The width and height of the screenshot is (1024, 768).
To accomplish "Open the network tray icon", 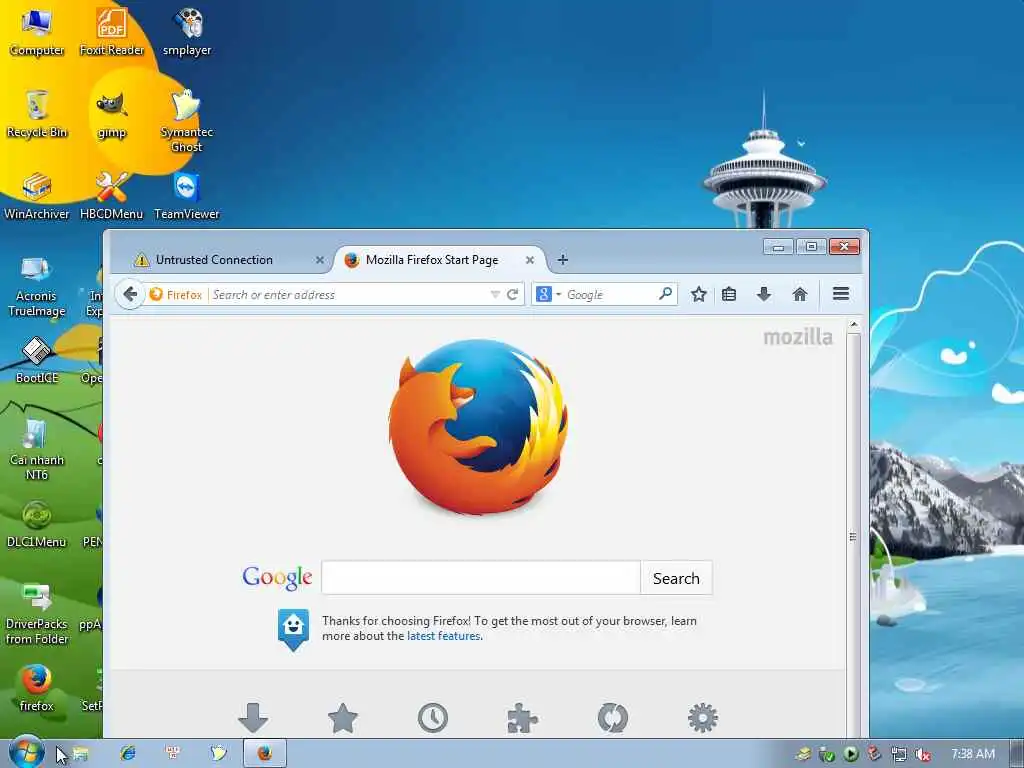I will pyautogui.click(x=899, y=754).
